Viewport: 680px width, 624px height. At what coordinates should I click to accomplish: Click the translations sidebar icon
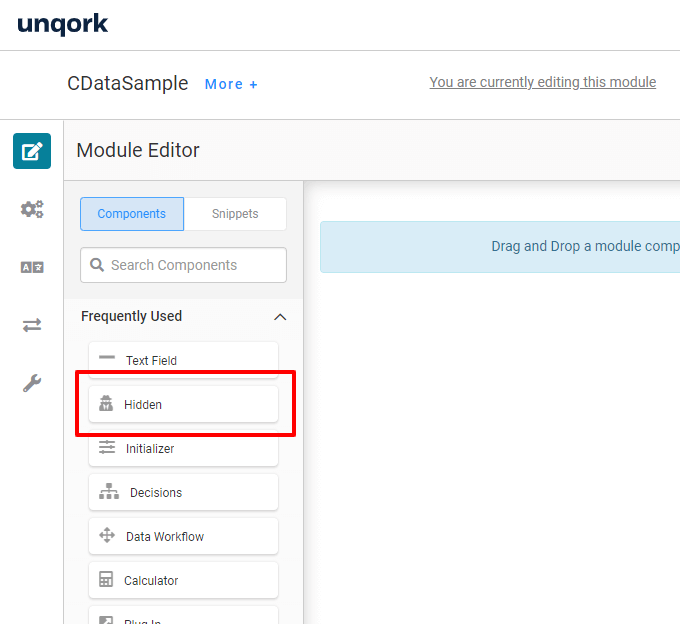(32, 267)
